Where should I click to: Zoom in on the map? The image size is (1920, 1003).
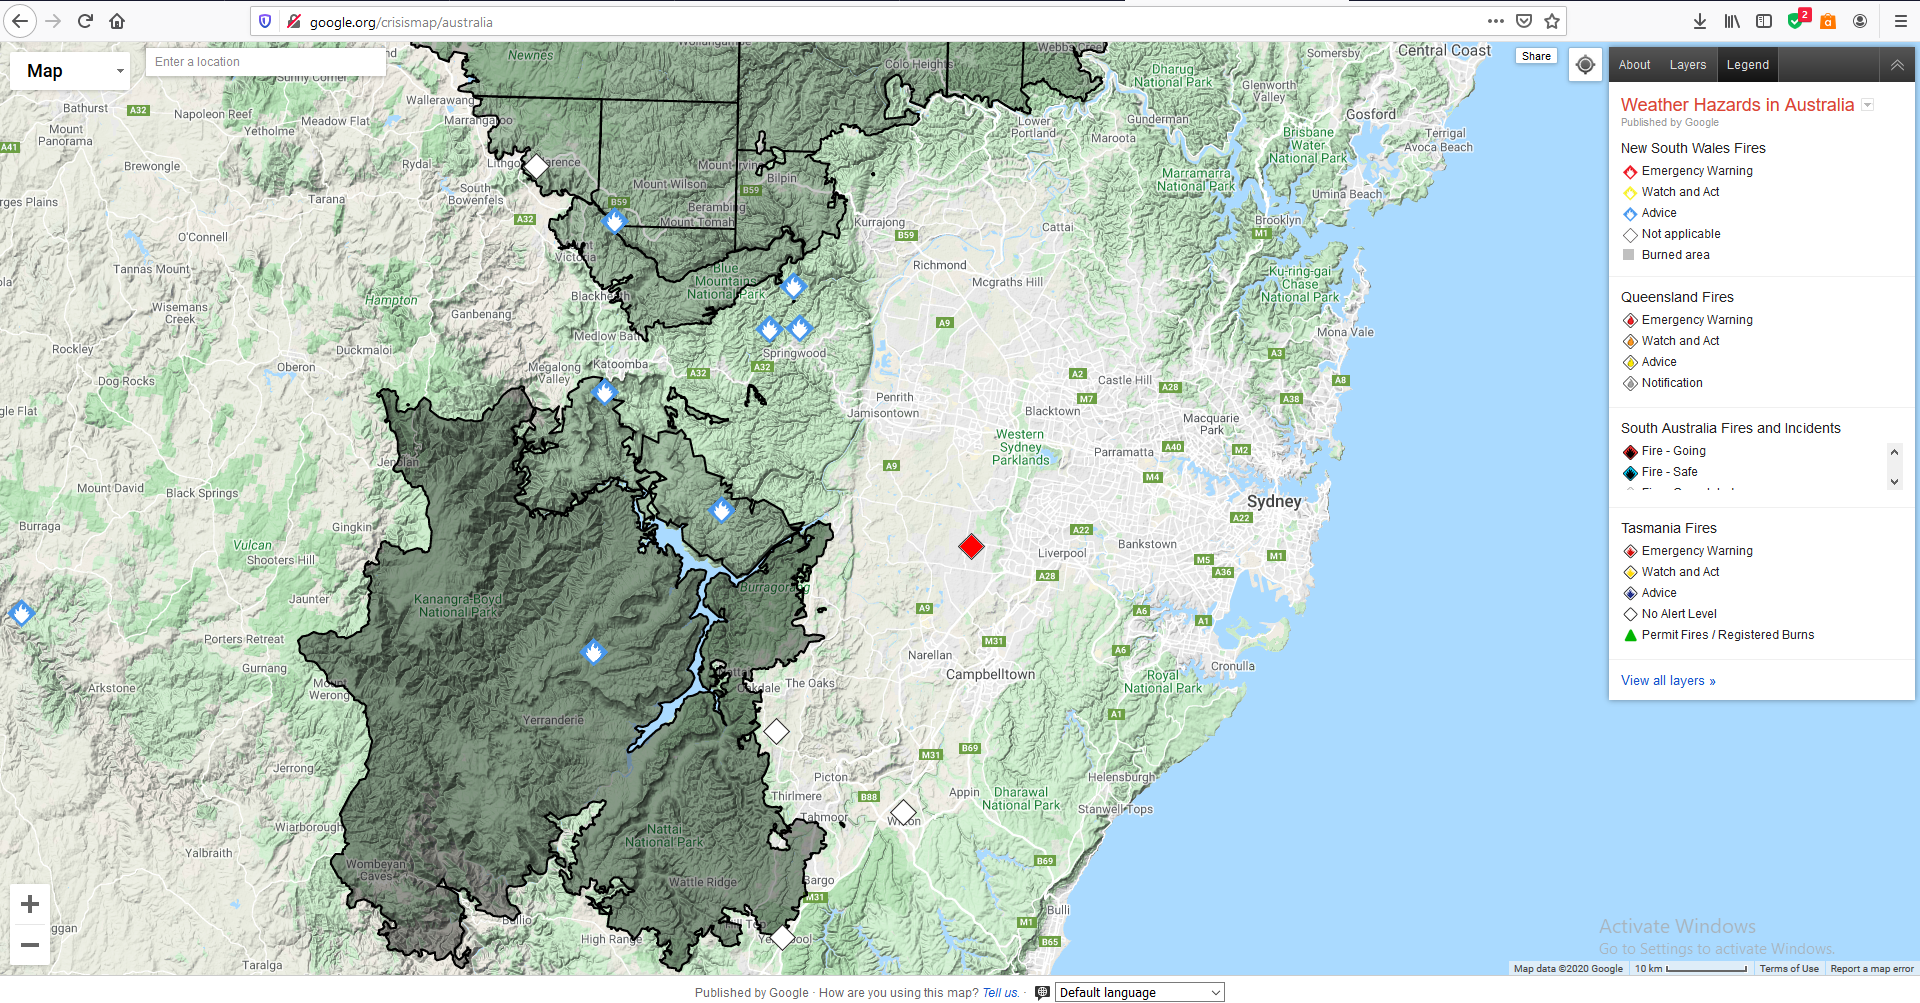point(30,904)
